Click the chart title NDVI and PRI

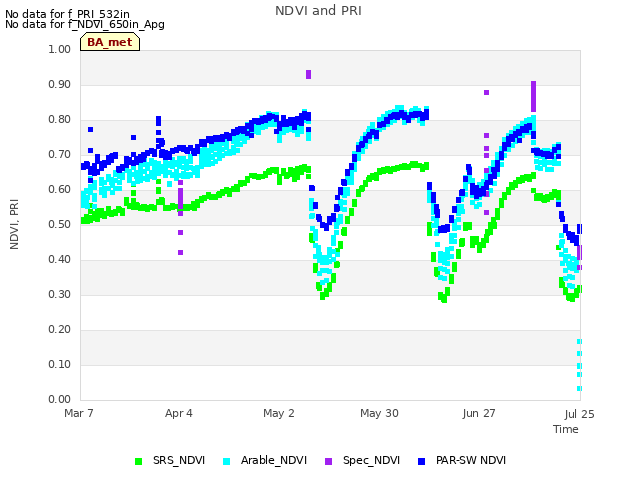click(x=318, y=11)
